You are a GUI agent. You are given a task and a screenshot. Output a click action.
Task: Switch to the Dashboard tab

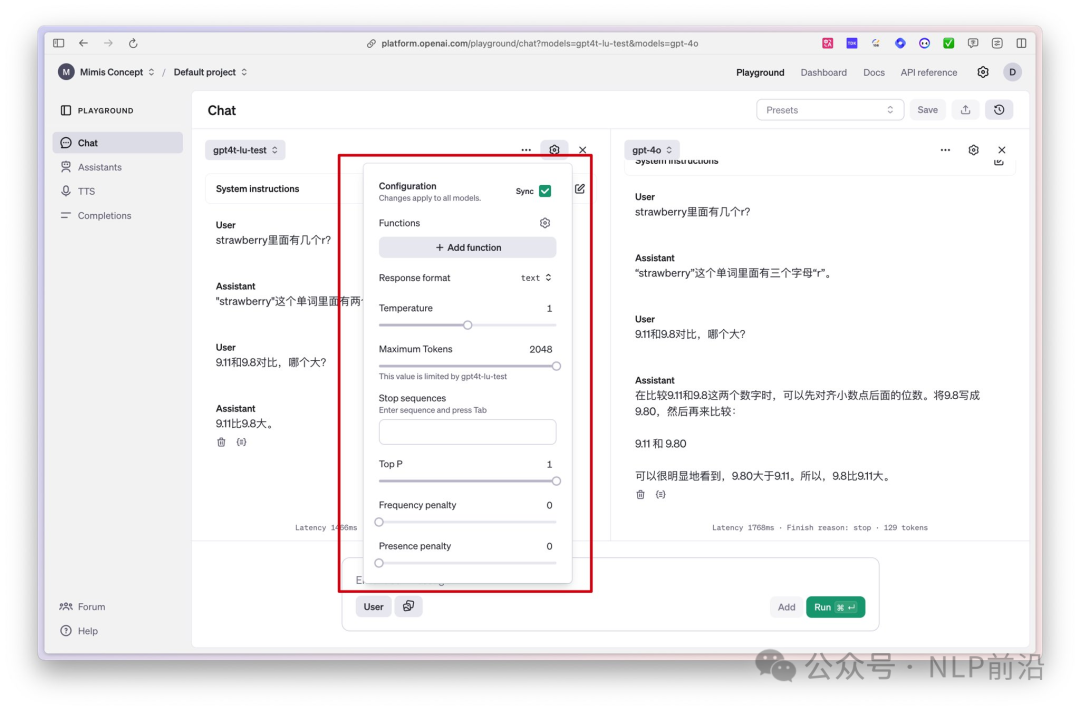823,72
